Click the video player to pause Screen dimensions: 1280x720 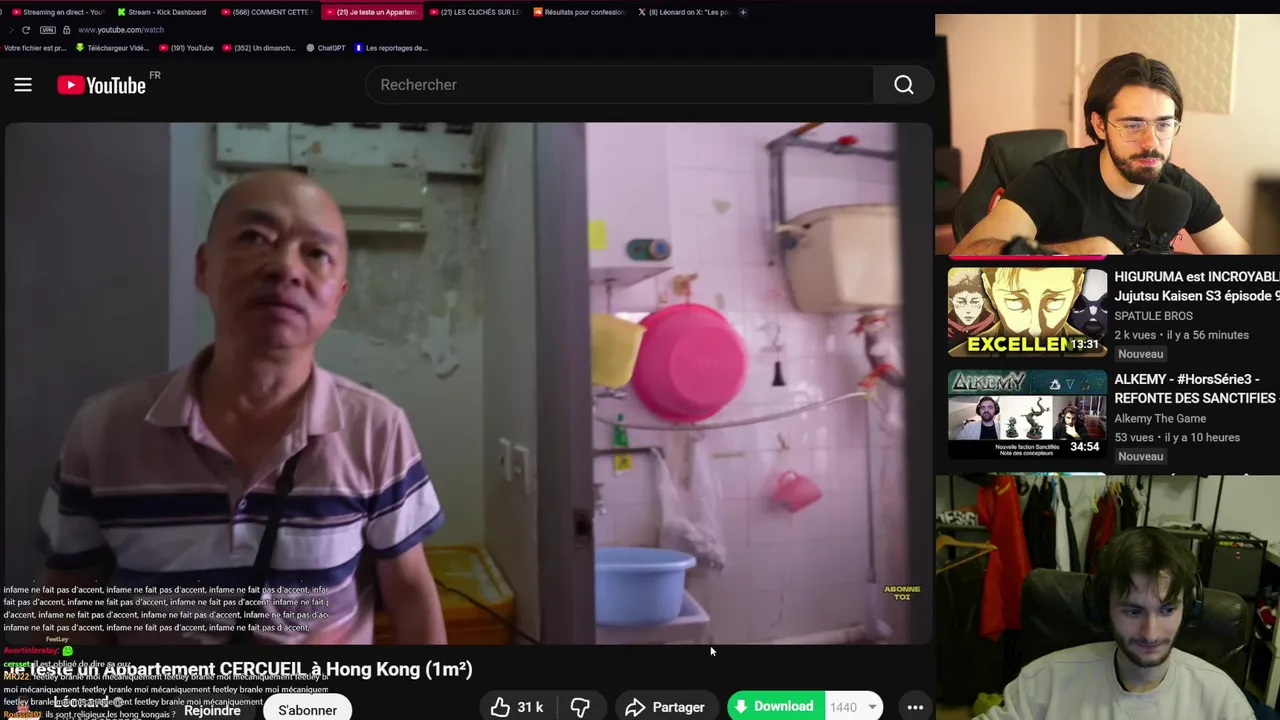tap(468, 384)
